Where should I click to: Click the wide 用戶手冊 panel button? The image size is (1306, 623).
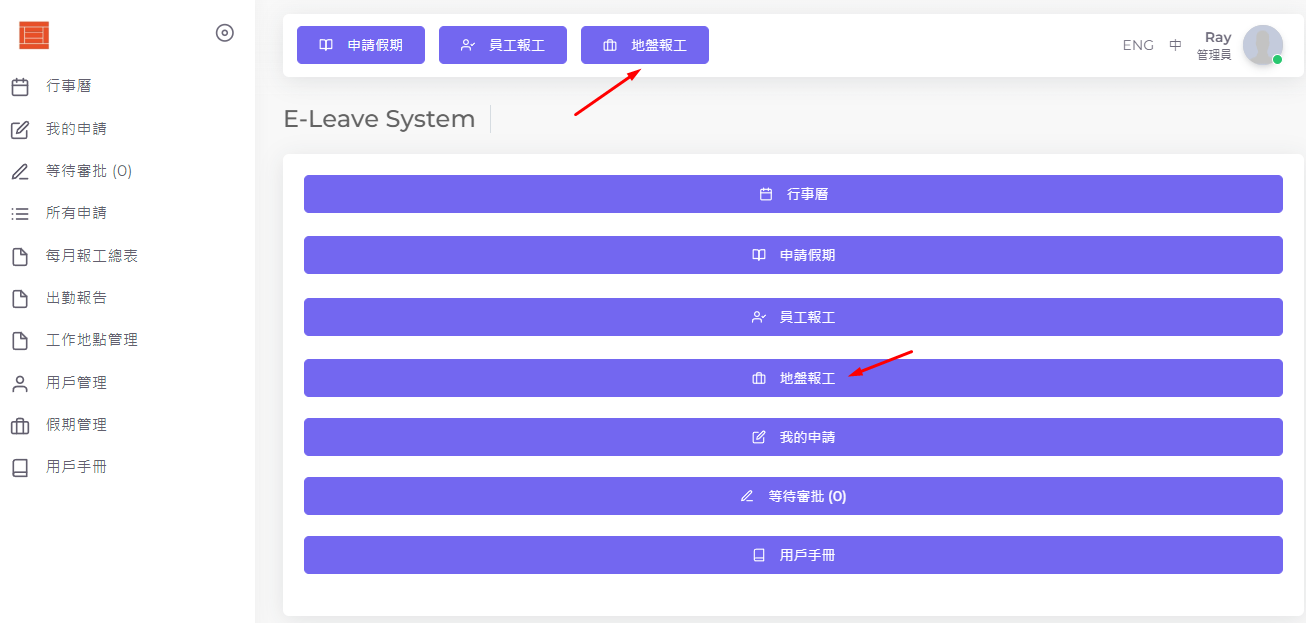(793, 555)
